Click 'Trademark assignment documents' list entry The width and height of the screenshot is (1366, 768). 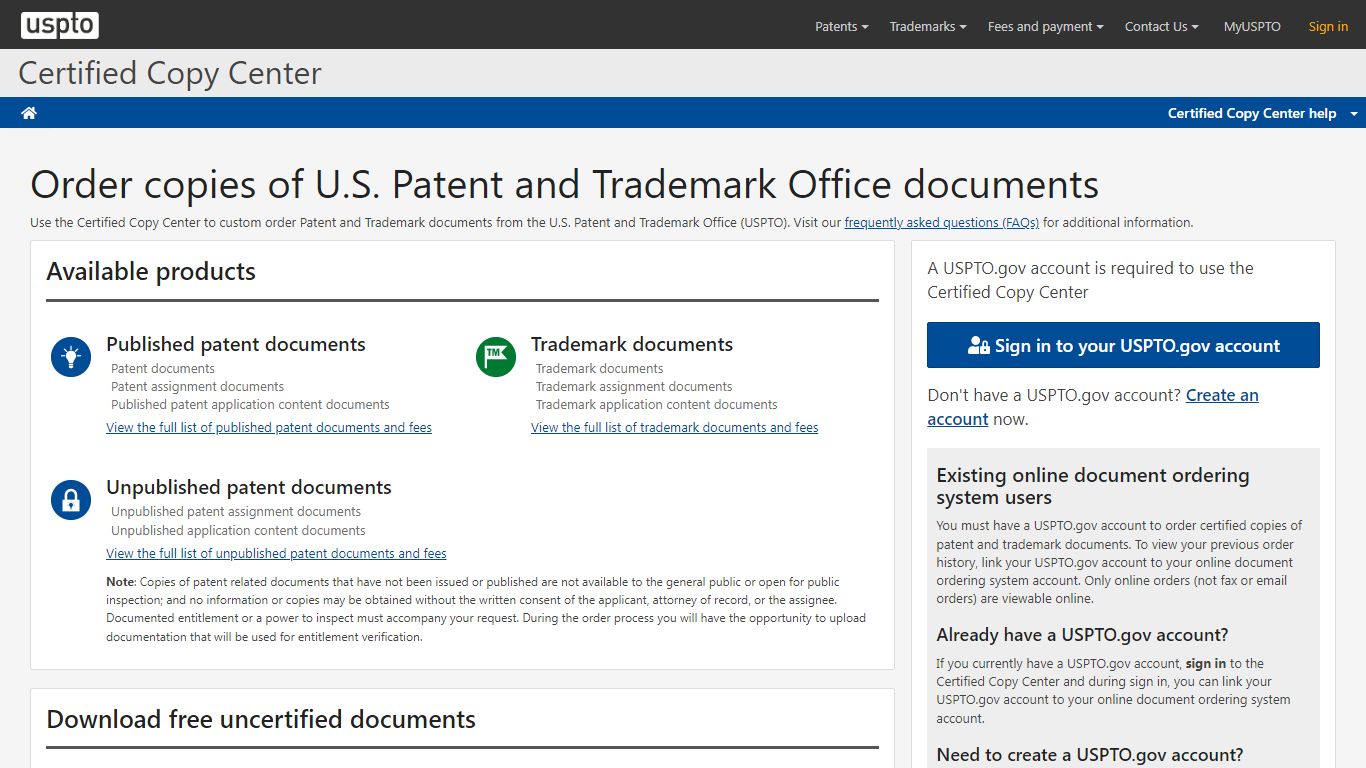(634, 387)
